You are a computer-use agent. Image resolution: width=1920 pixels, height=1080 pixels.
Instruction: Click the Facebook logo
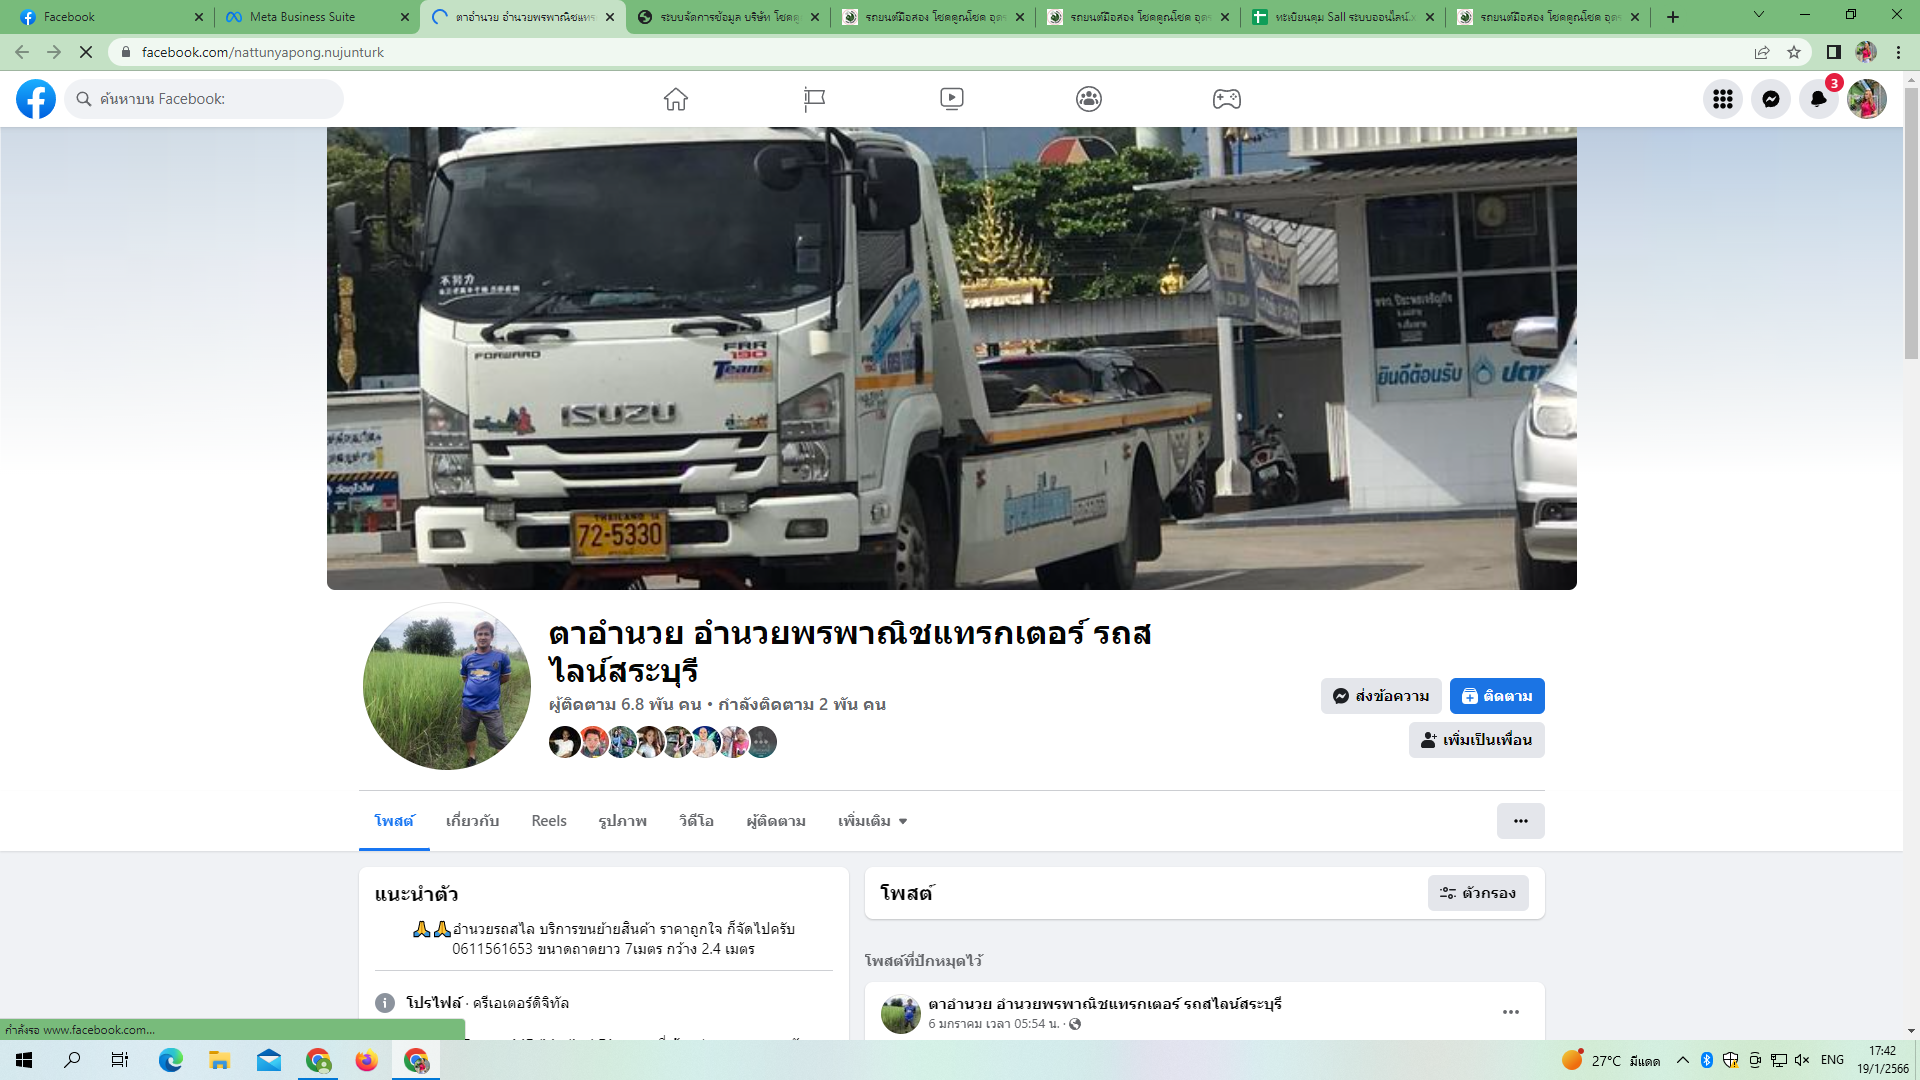pyautogui.click(x=36, y=99)
